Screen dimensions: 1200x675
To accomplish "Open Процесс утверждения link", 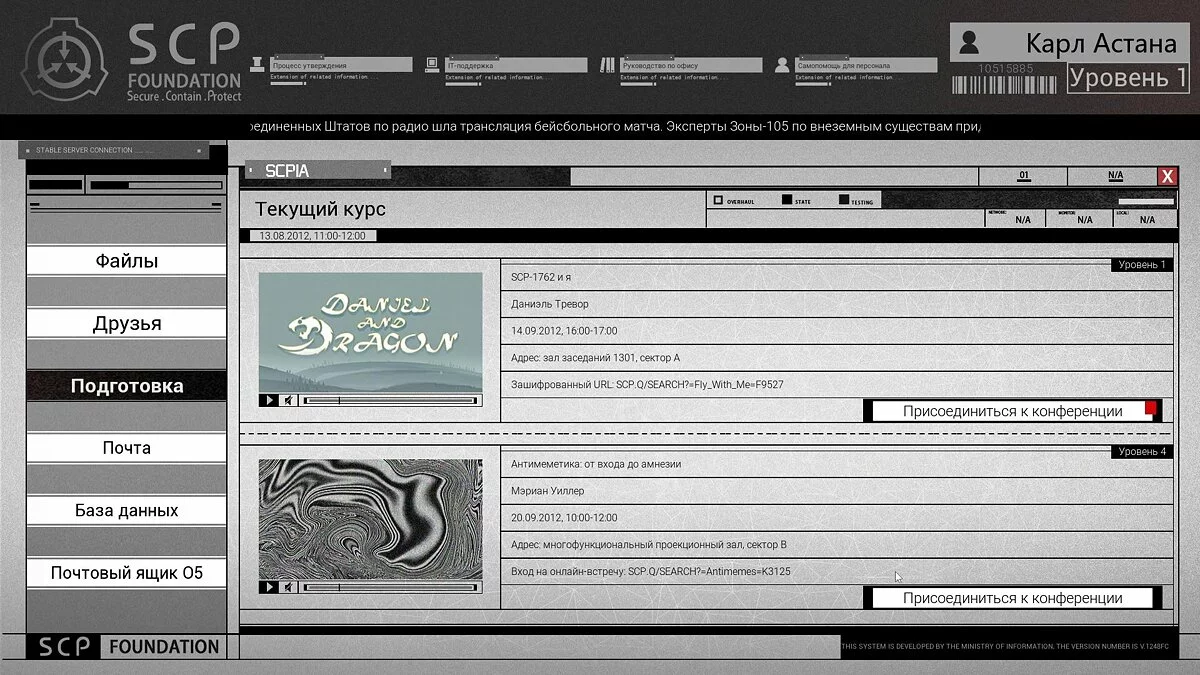I will pyautogui.click(x=341, y=65).
